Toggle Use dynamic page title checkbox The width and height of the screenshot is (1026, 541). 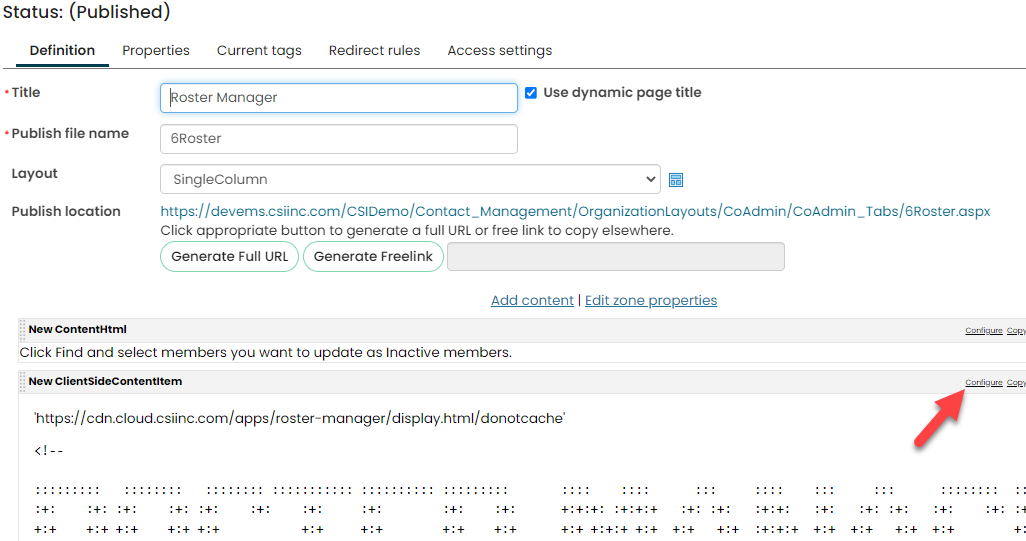[531, 93]
